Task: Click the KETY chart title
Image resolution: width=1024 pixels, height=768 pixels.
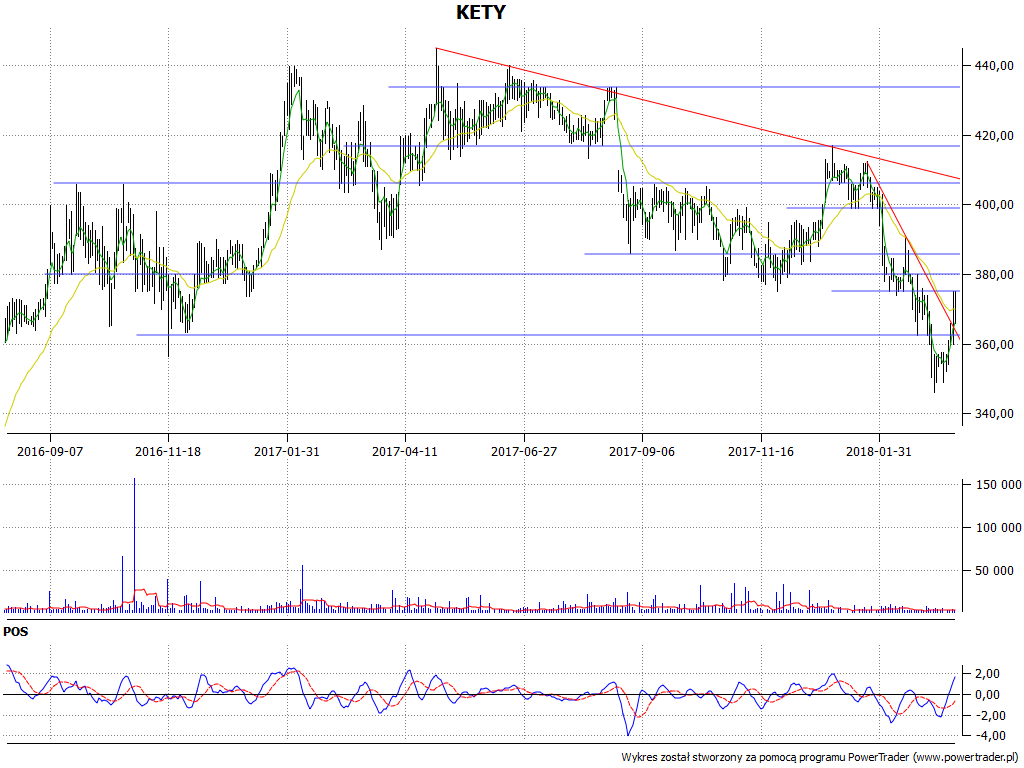Action: click(480, 12)
